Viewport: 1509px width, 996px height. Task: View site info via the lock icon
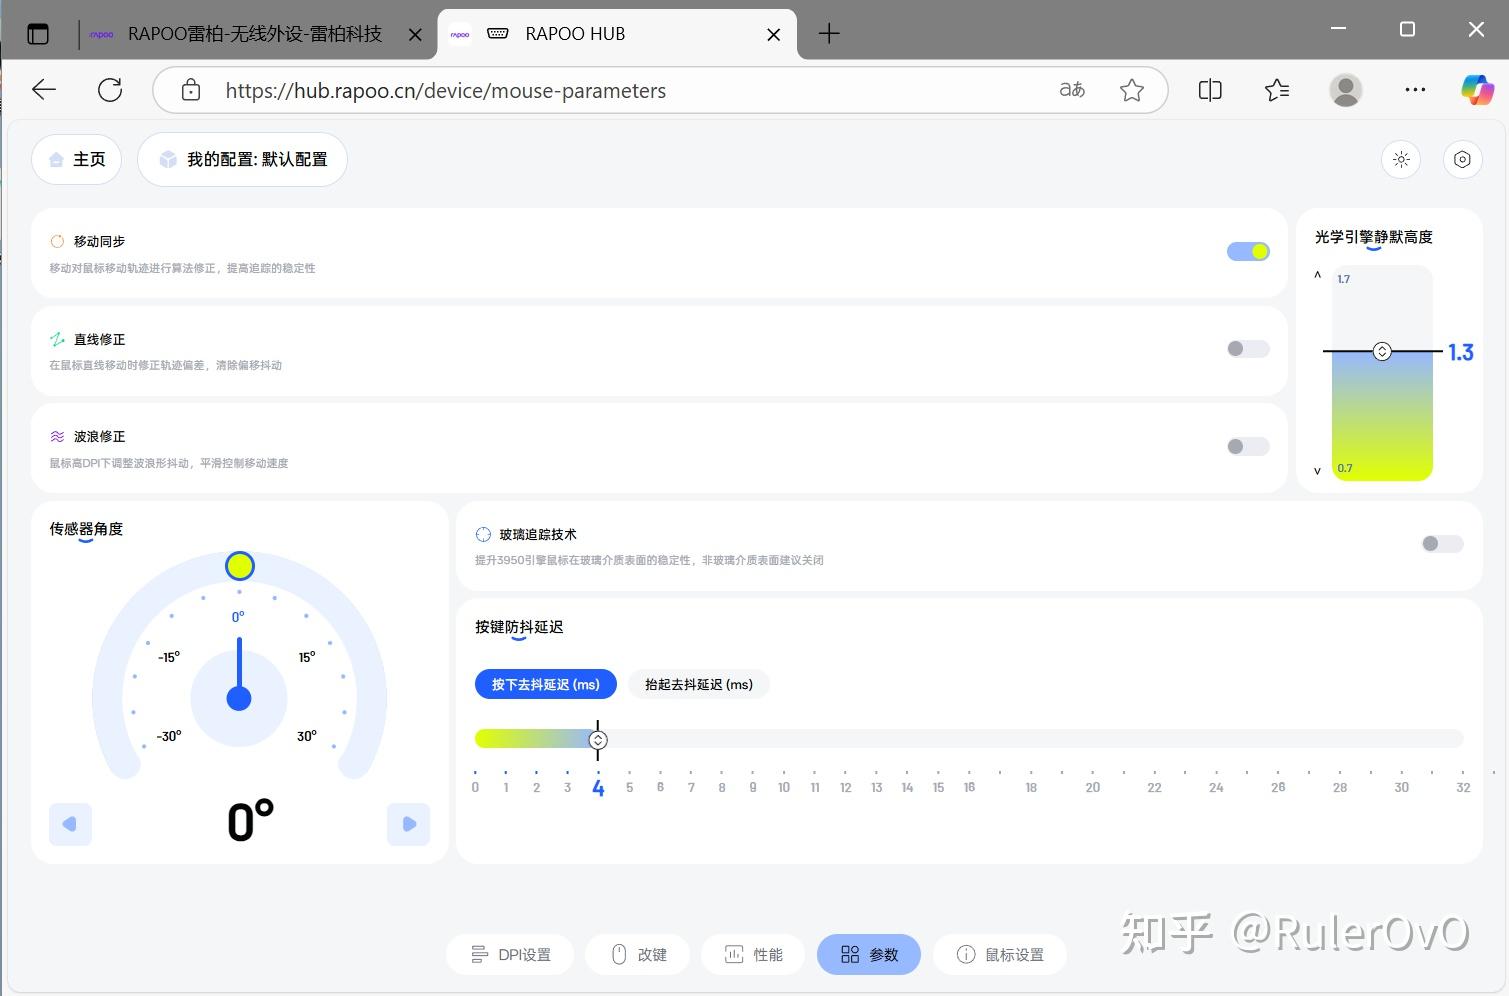pos(191,90)
